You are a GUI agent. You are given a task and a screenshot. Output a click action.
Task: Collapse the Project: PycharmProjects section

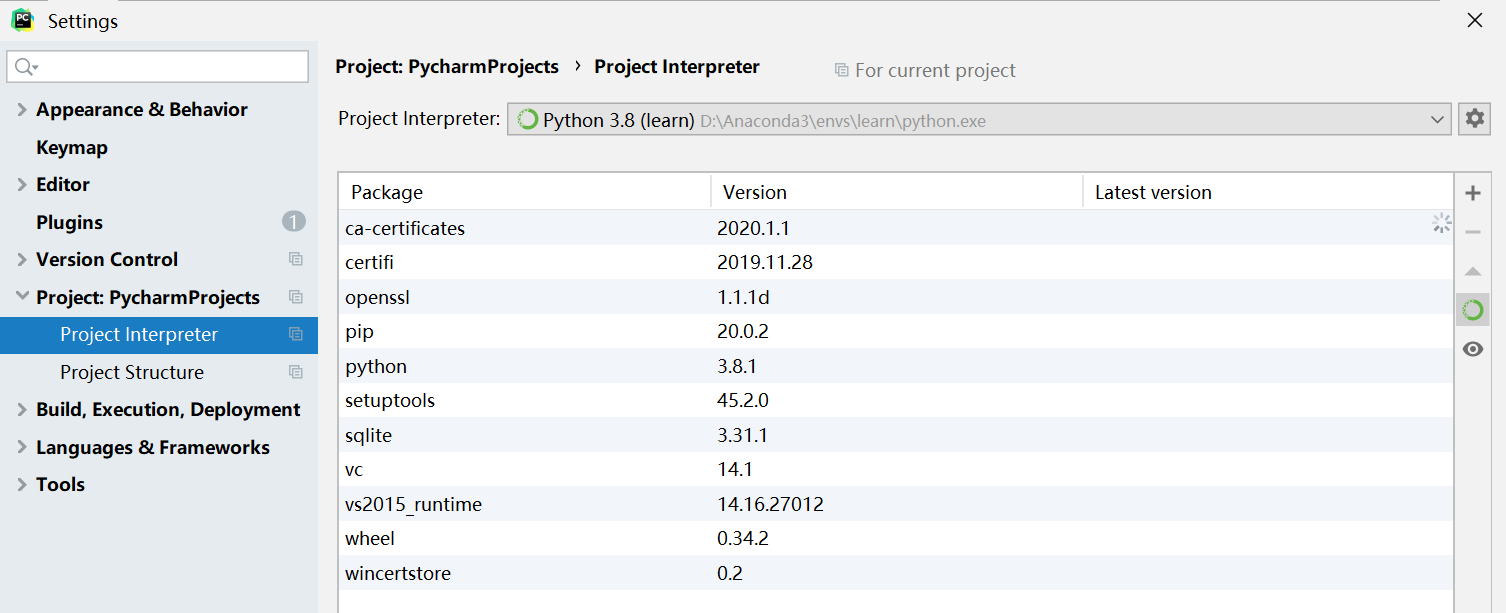click(x=22, y=297)
